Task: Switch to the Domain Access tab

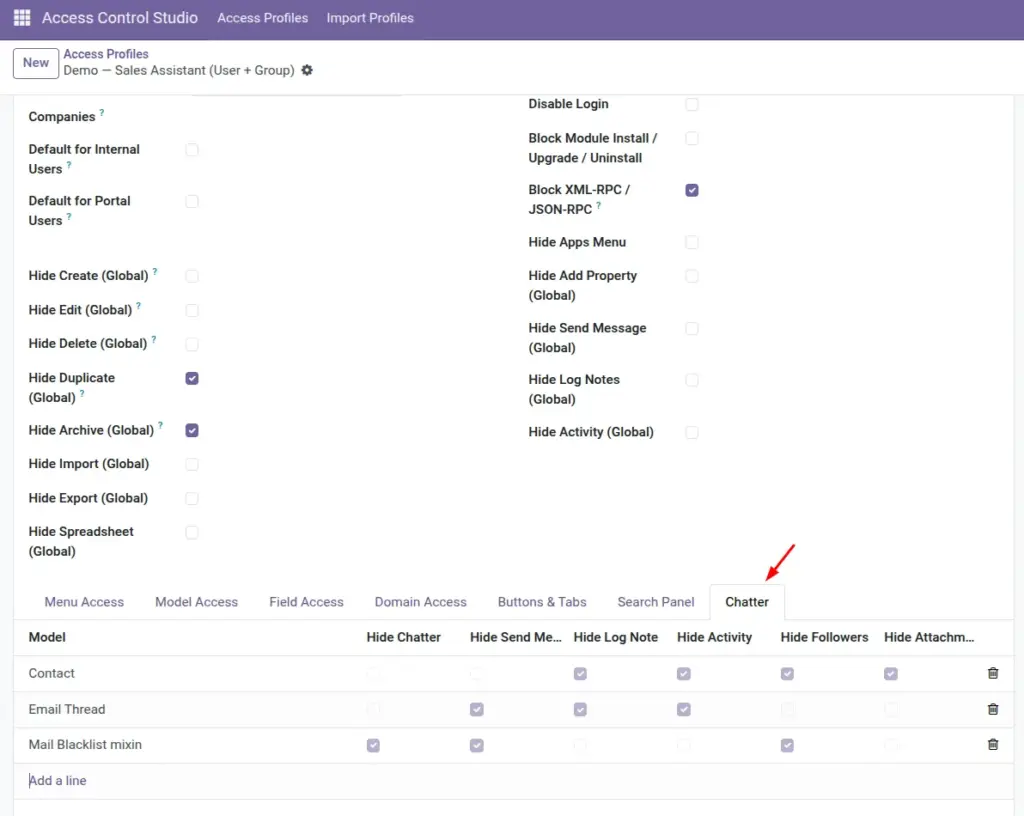Action: [421, 602]
